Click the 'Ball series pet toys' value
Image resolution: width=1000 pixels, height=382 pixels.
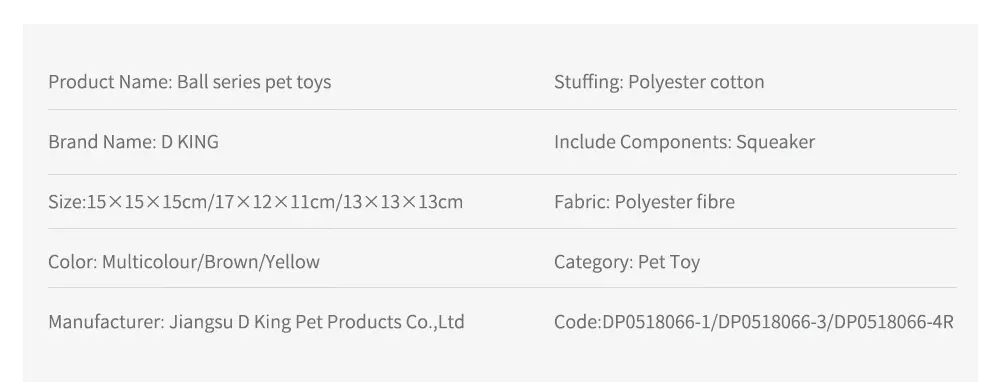pos(254,82)
